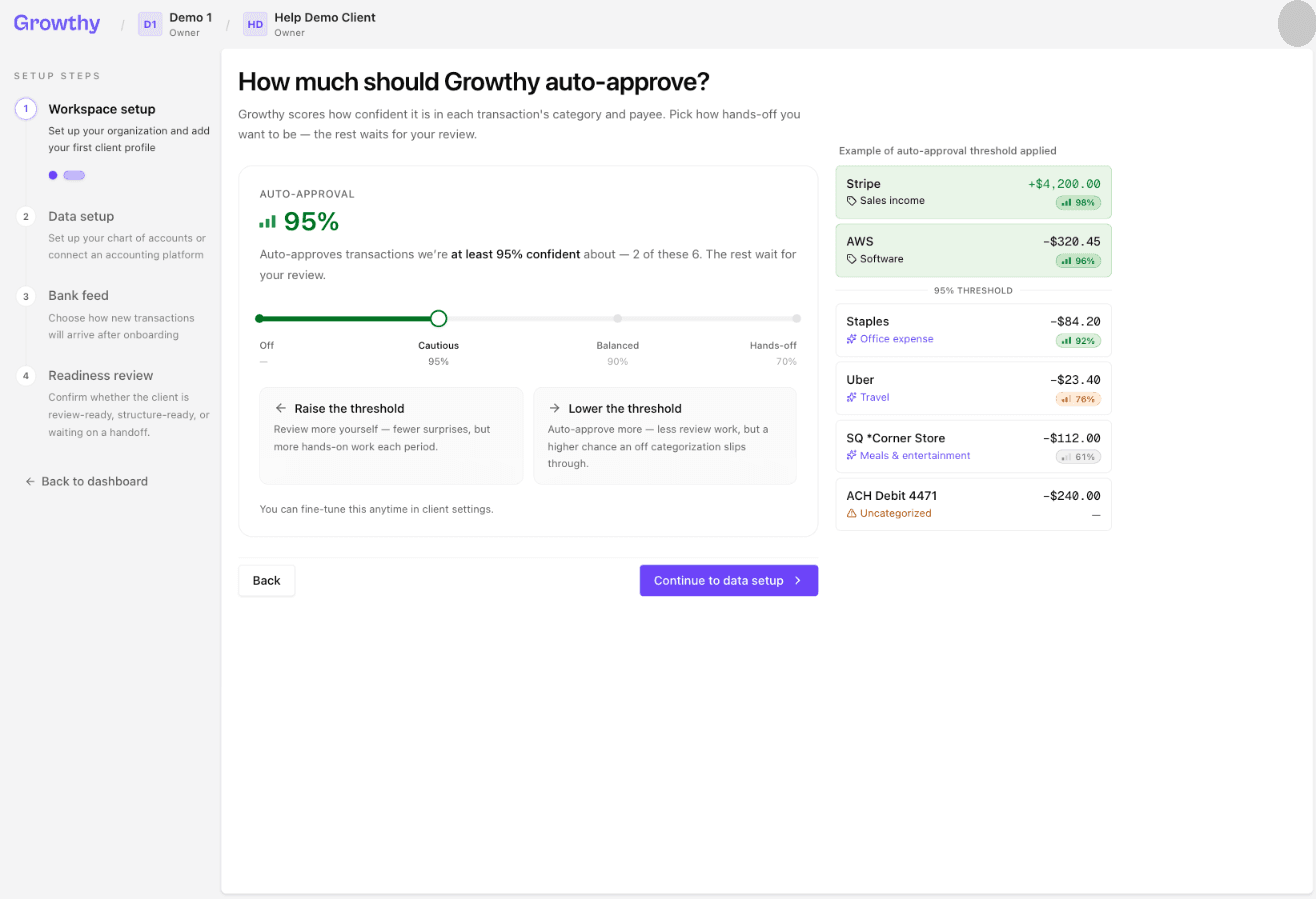This screenshot has height=899, width=1316.
Task: Open the Growthy logo home link
Action: click(57, 23)
